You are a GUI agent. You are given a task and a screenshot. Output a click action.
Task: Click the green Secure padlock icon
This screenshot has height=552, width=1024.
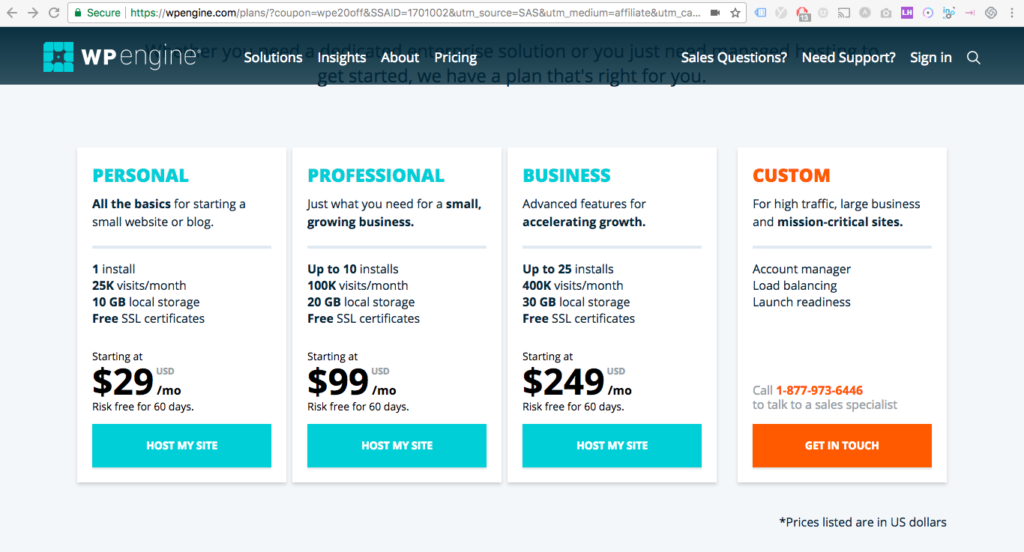tap(78, 12)
